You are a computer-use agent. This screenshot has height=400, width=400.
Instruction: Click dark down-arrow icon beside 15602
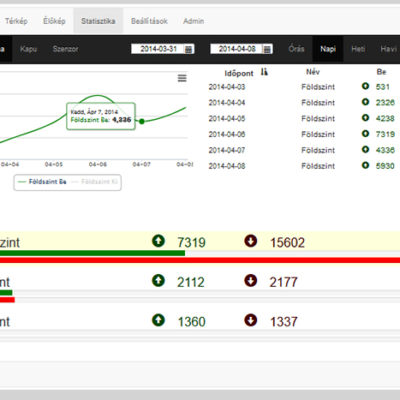[251, 241]
